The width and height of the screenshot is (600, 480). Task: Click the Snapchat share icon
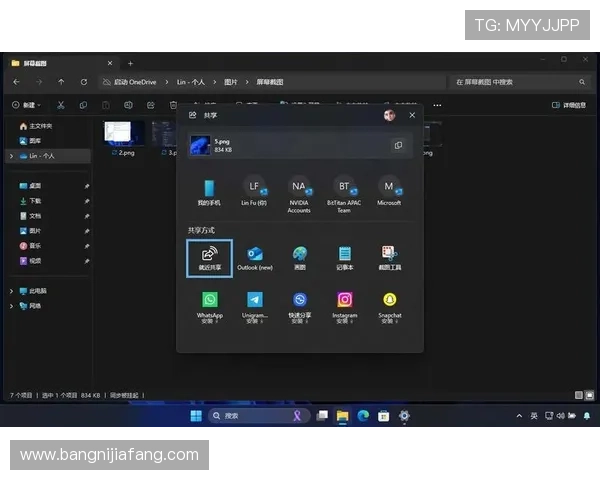pyautogui.click(x=389, y=304)
